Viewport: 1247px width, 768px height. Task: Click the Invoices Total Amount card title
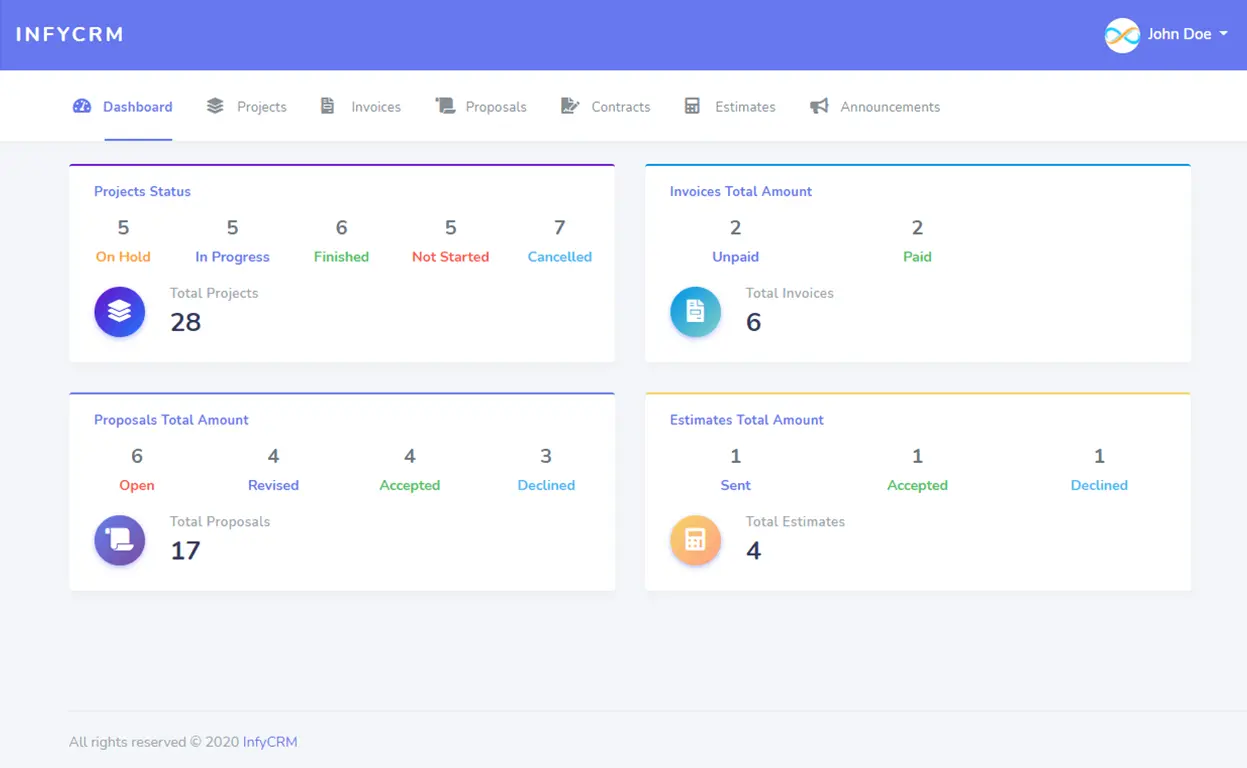(x=741, y=191)
